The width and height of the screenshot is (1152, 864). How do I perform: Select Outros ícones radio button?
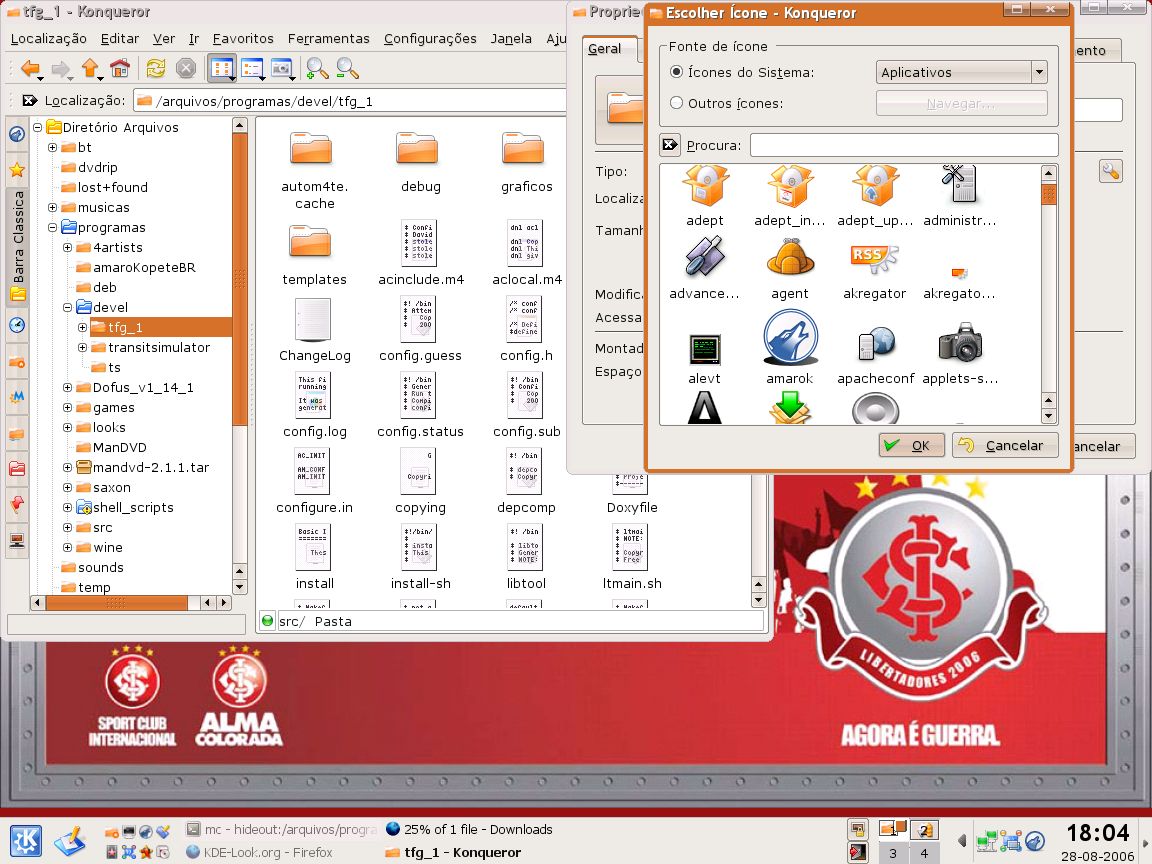coord(677,103)
